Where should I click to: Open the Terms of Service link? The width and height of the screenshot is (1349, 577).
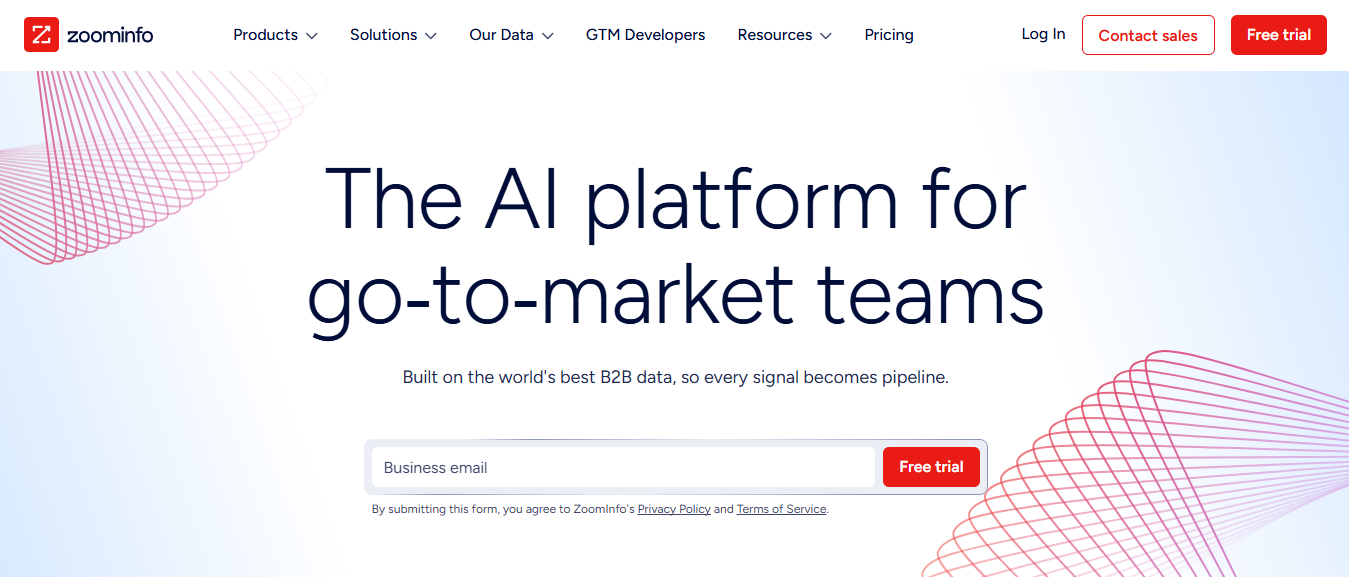[781, 509]
